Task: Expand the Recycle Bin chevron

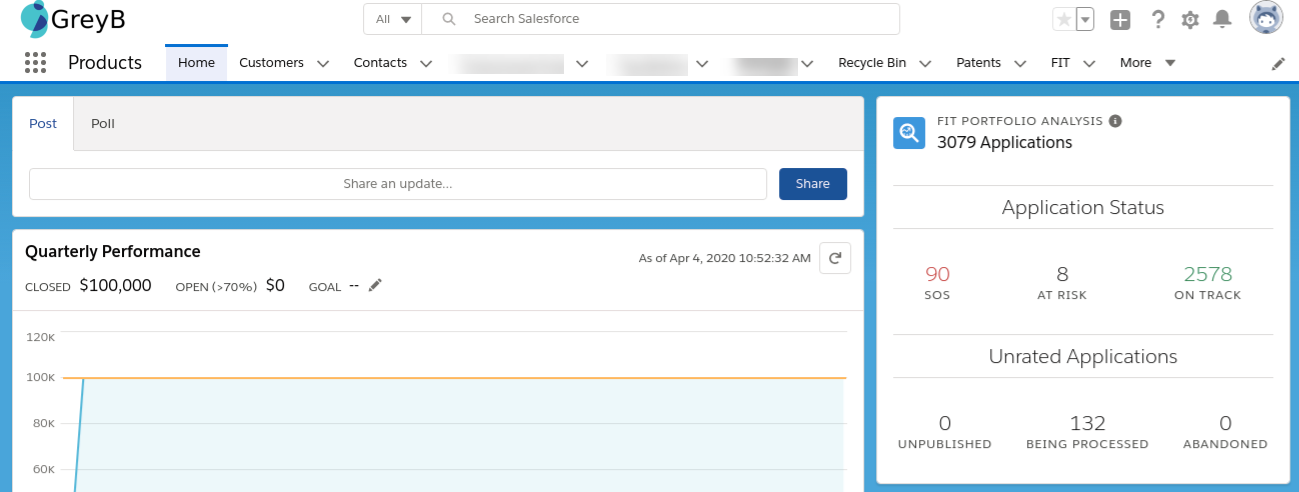Action: coord(925,63)
